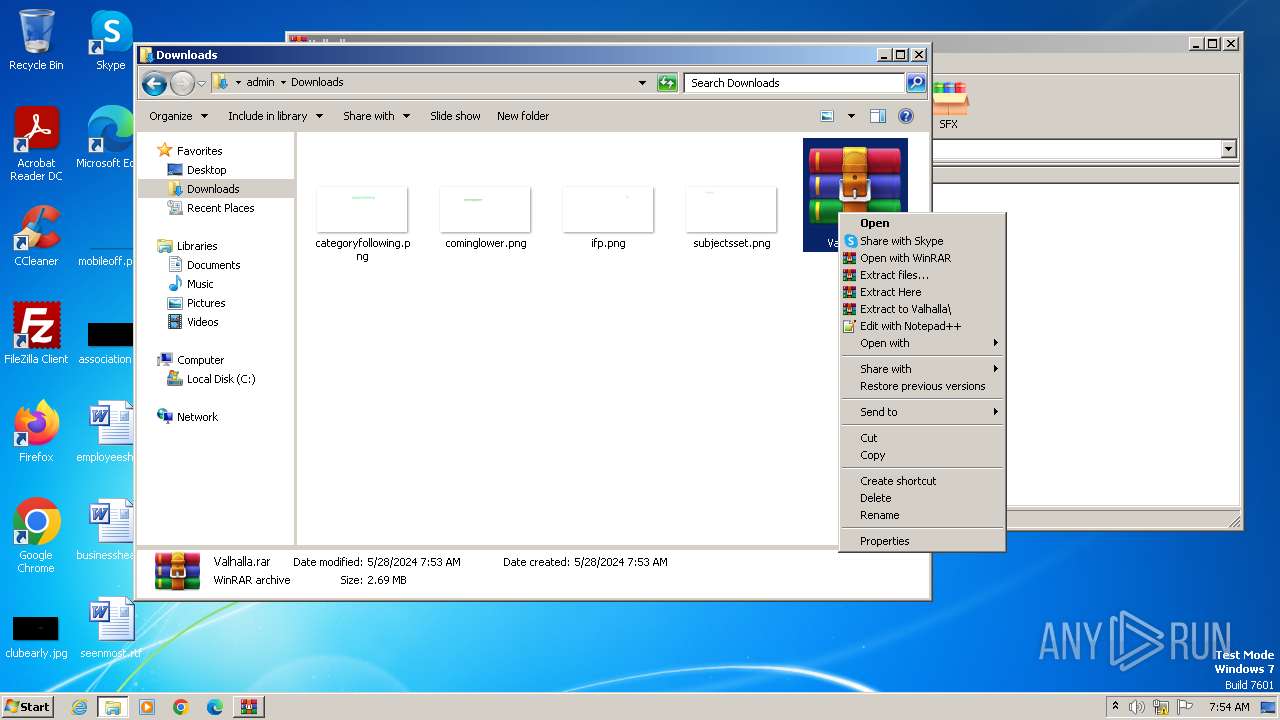The image size is (1280, 720).
Task: Click the taskbar clock showing 7:54 AM
Action: 1228,707
